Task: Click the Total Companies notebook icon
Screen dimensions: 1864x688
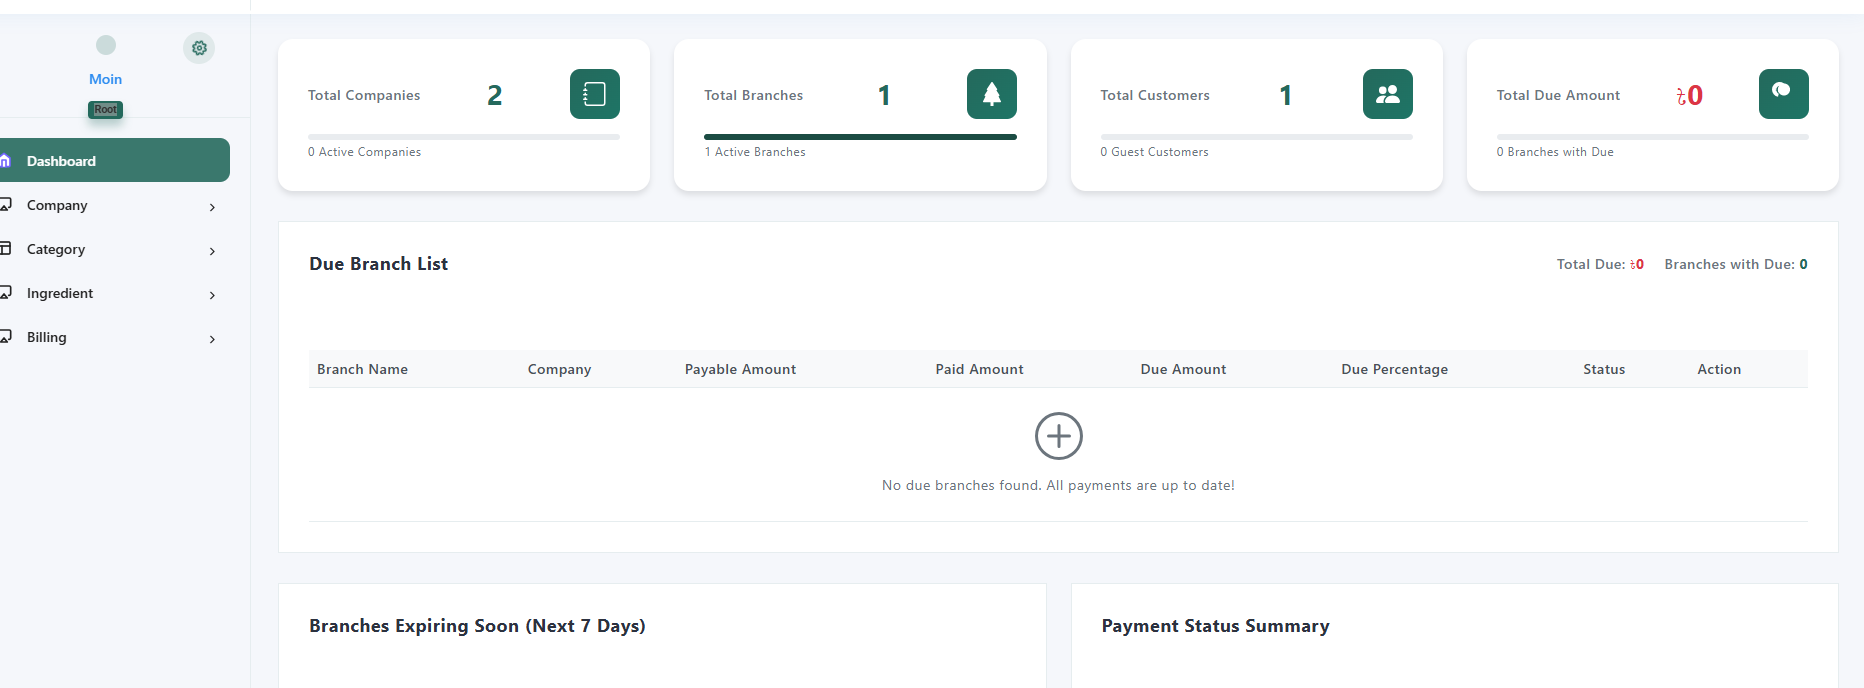Action: click(595, 94)
